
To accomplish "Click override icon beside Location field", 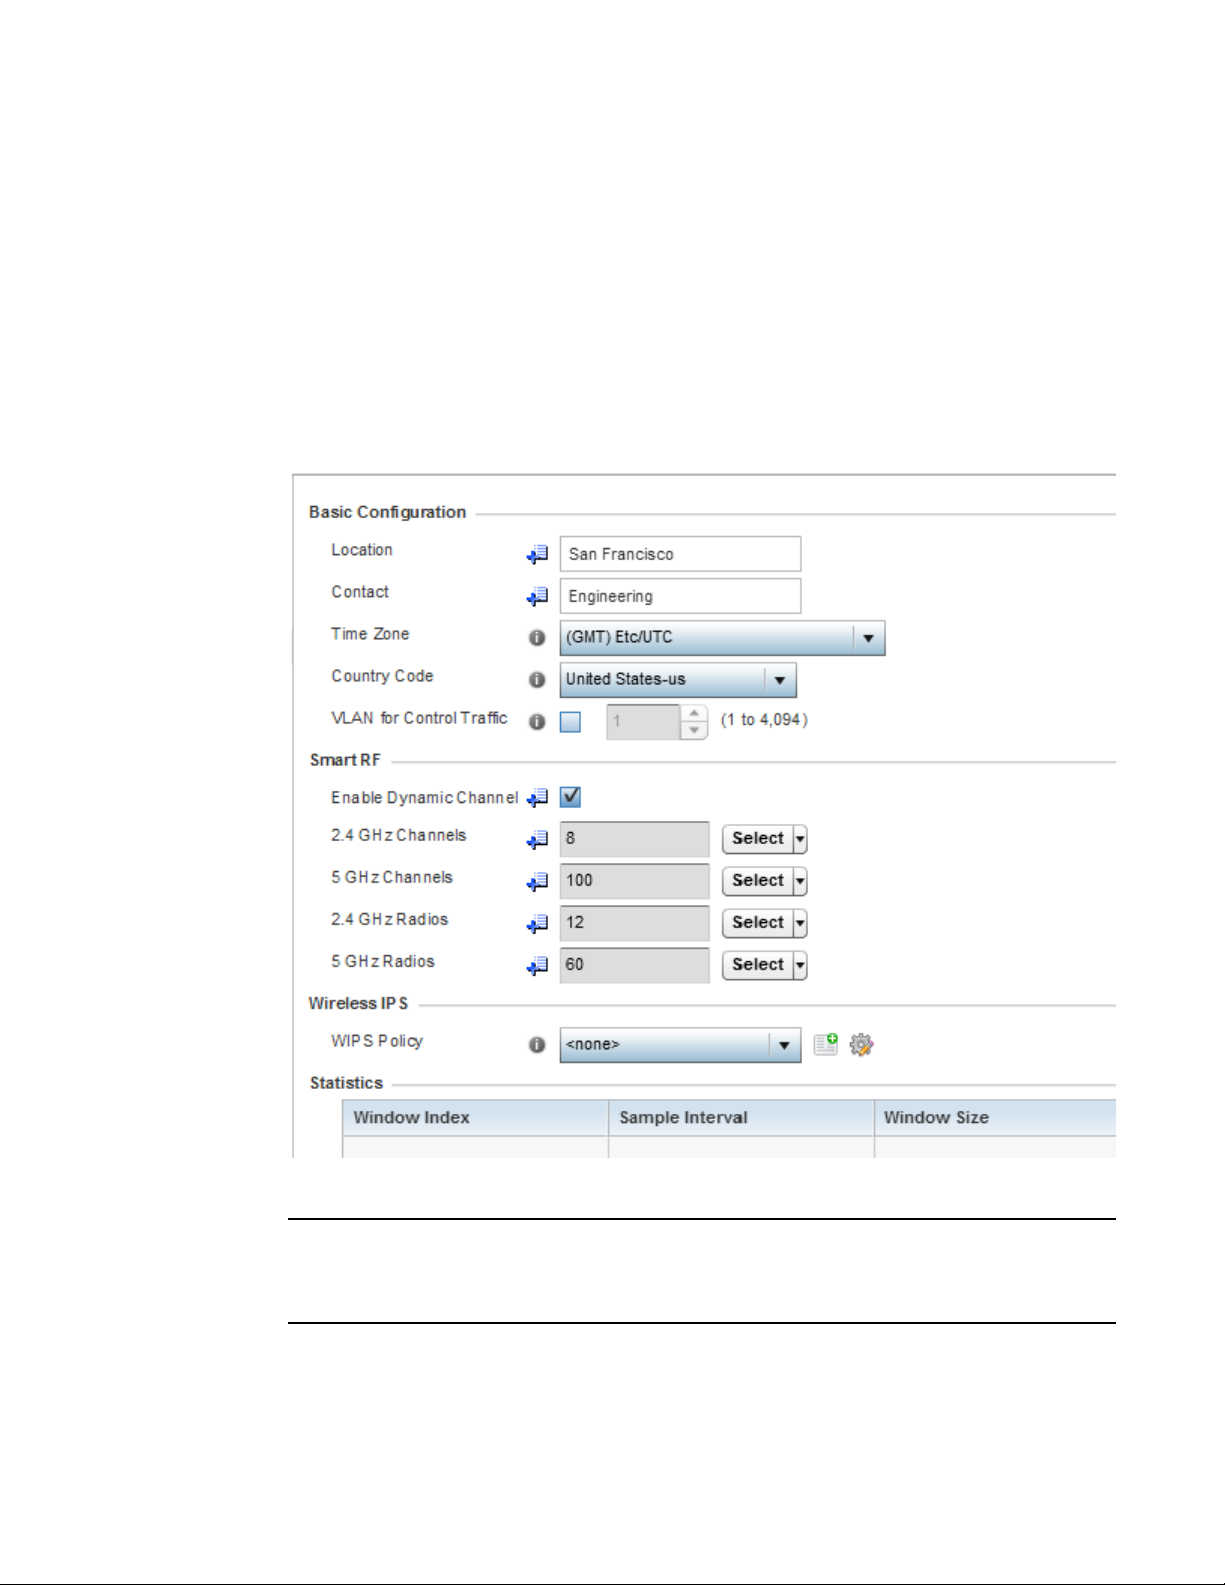I will [538, 554].
